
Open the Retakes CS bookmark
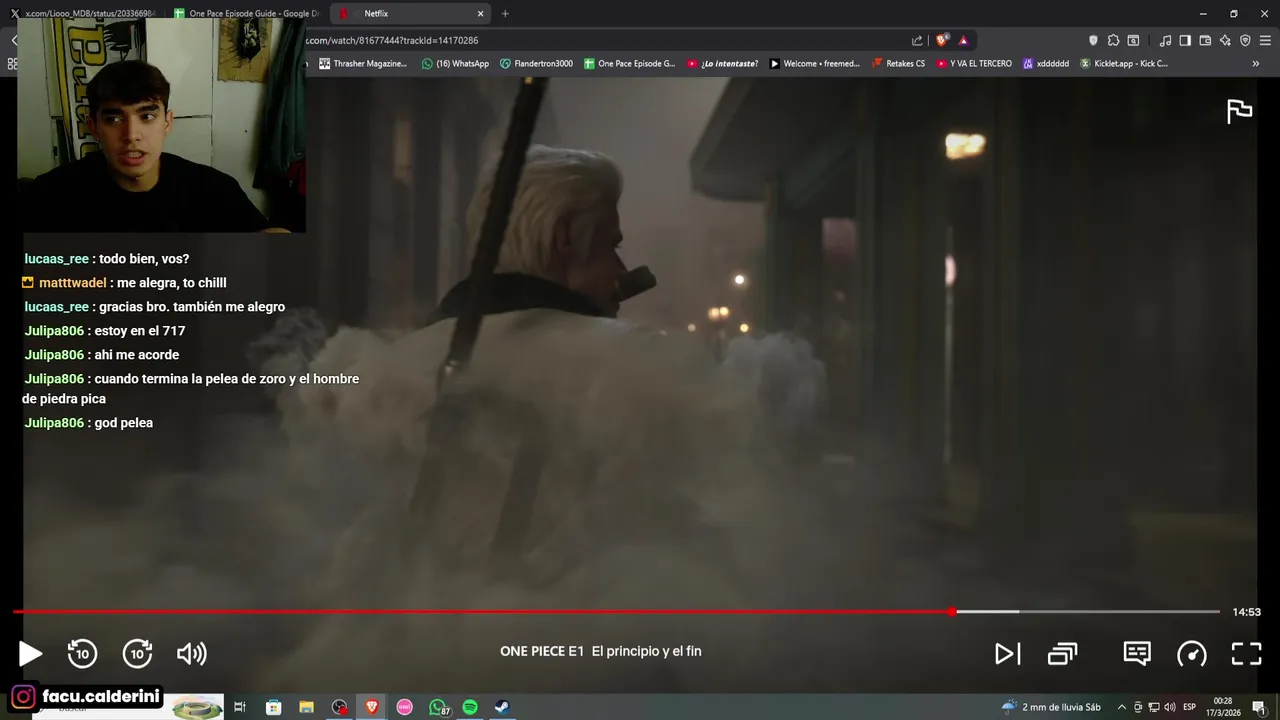898,64
